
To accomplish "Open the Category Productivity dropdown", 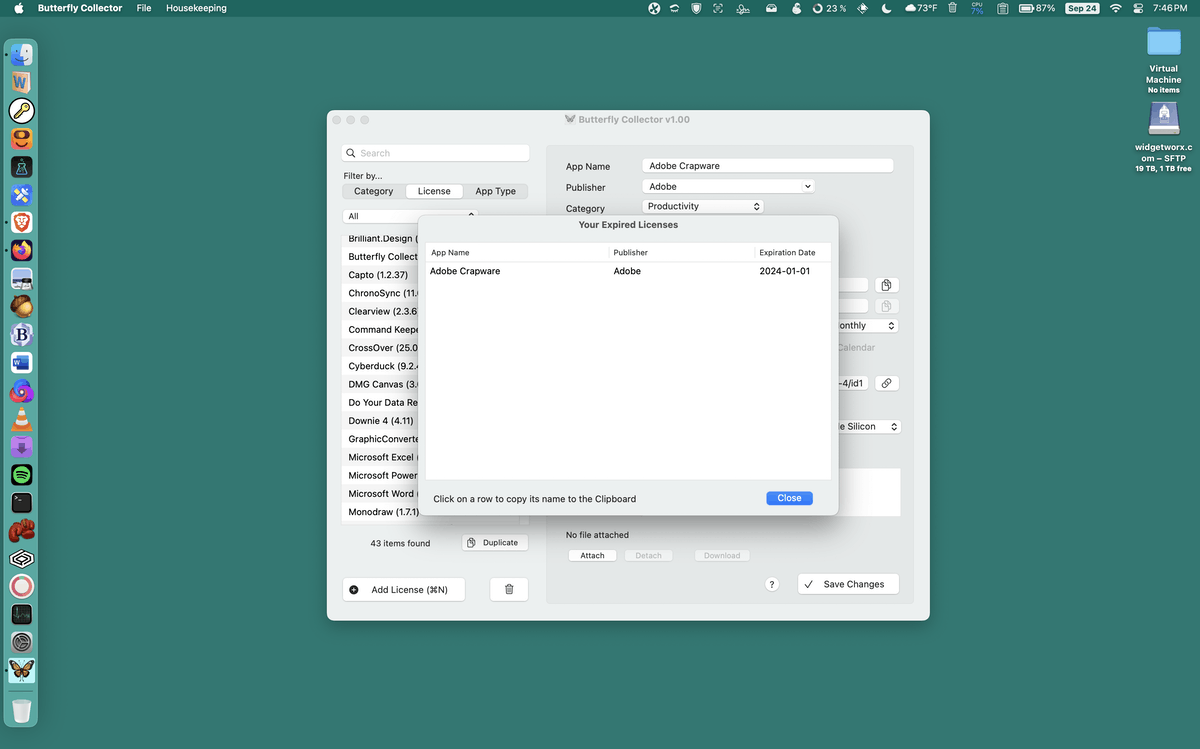I will 703,206.
